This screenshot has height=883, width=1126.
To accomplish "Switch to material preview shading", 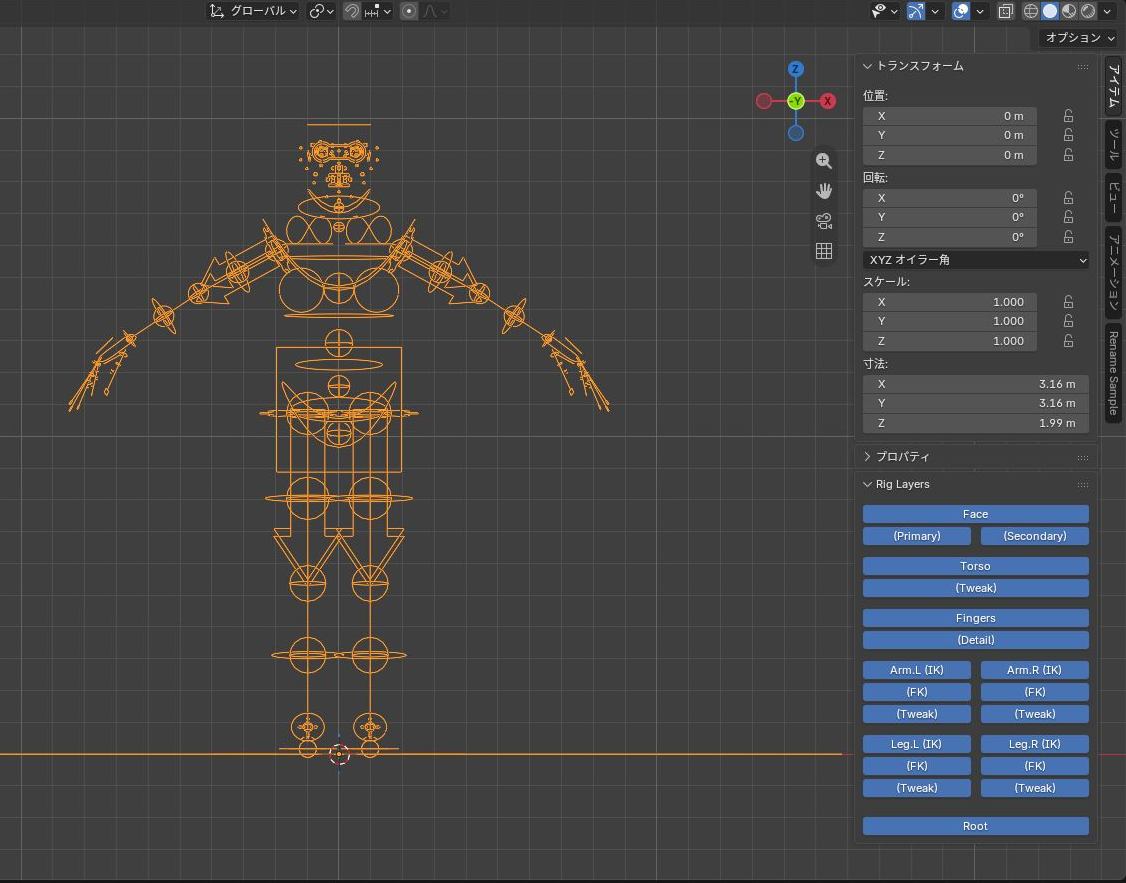I will coord(1069,11).
